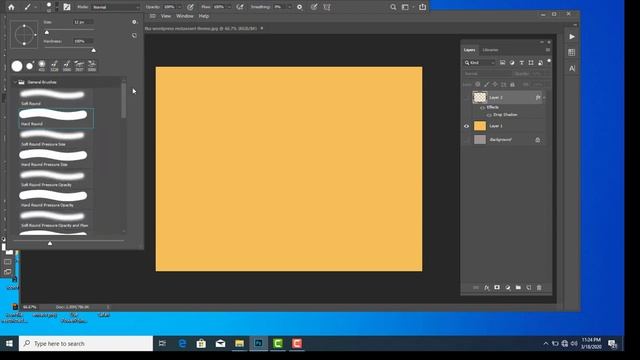Switch to the Layers tab
640x360 pixels.
click(469, 50)
